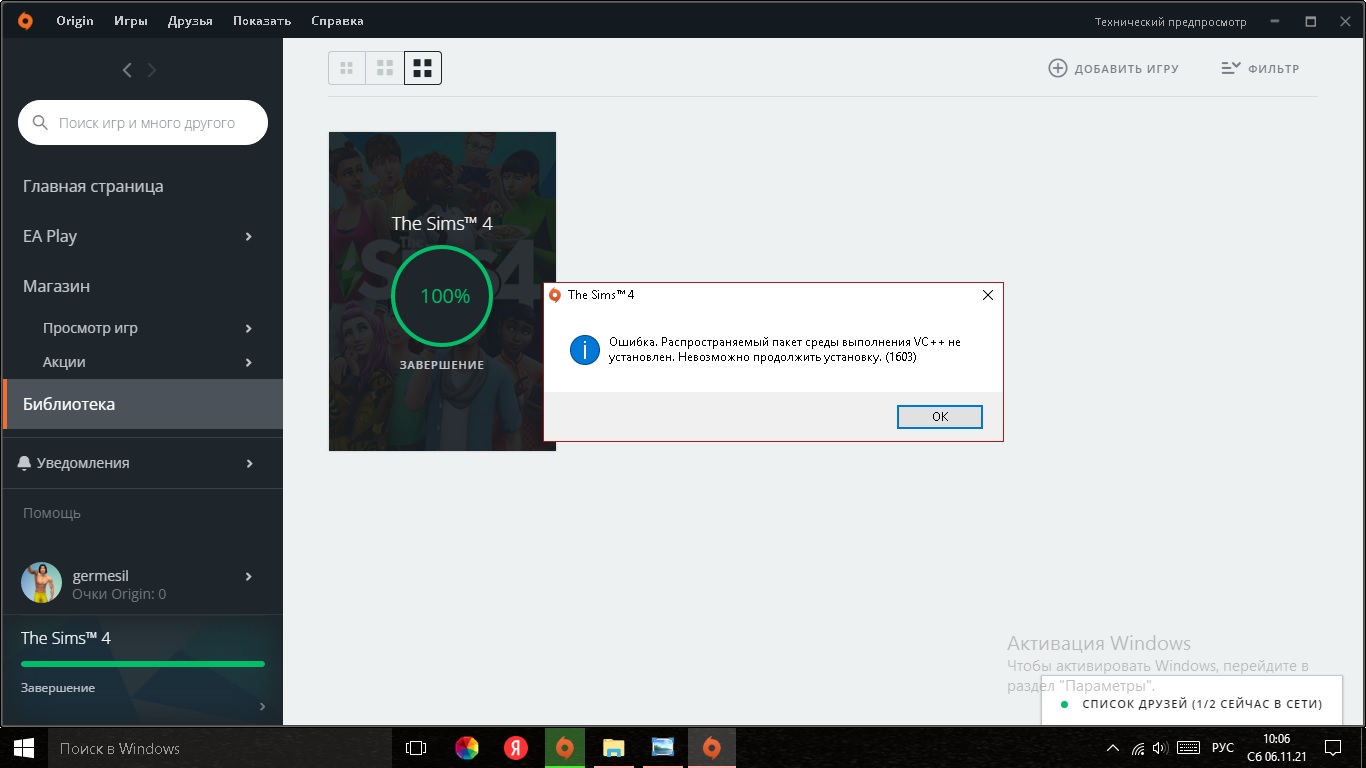Expand the EA Play chevron
Viewport: 1366px width, 768px height.
click(x=249, y=237)
